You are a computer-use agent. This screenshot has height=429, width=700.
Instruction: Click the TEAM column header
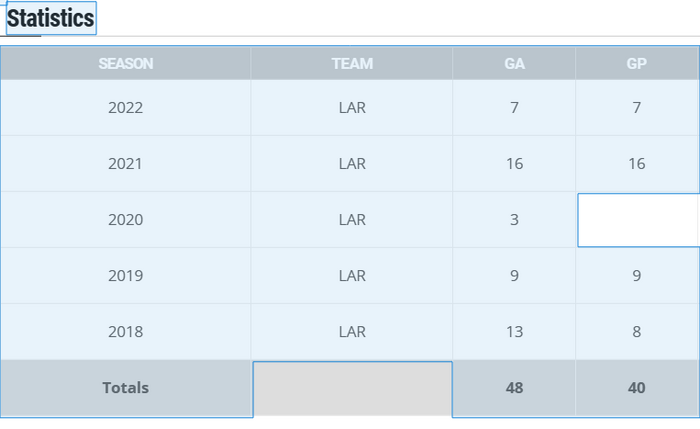tap(352, 63)
